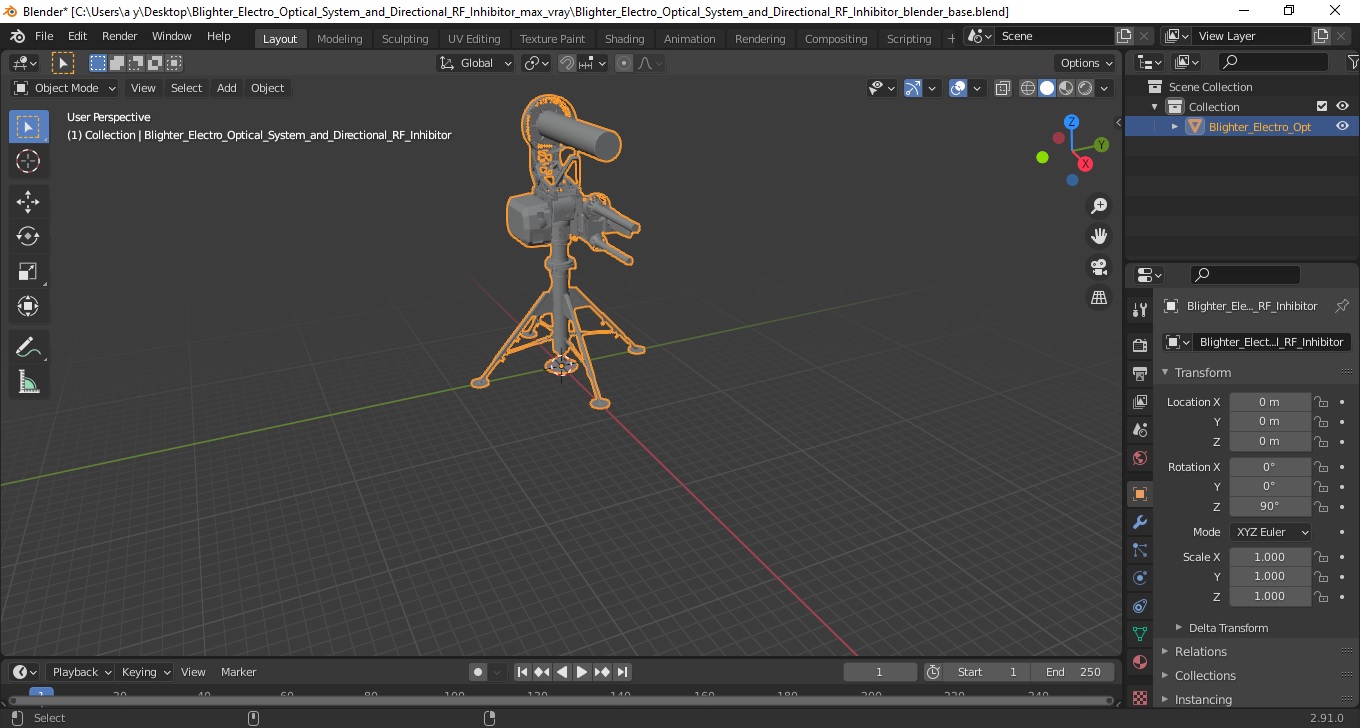Image resolution: width=1360 pixels, height=728 pixels.
Task: Open Global transform orientation dropdown
Action: pos(476,63)
